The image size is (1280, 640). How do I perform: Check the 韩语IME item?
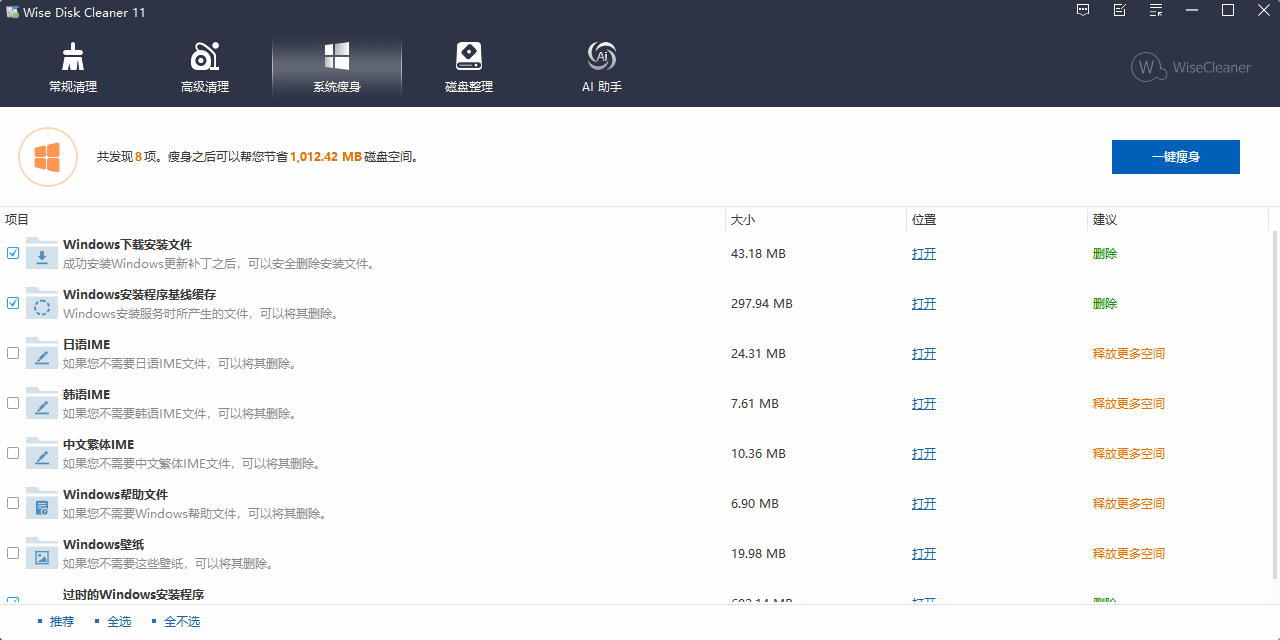tap(13, 403)
